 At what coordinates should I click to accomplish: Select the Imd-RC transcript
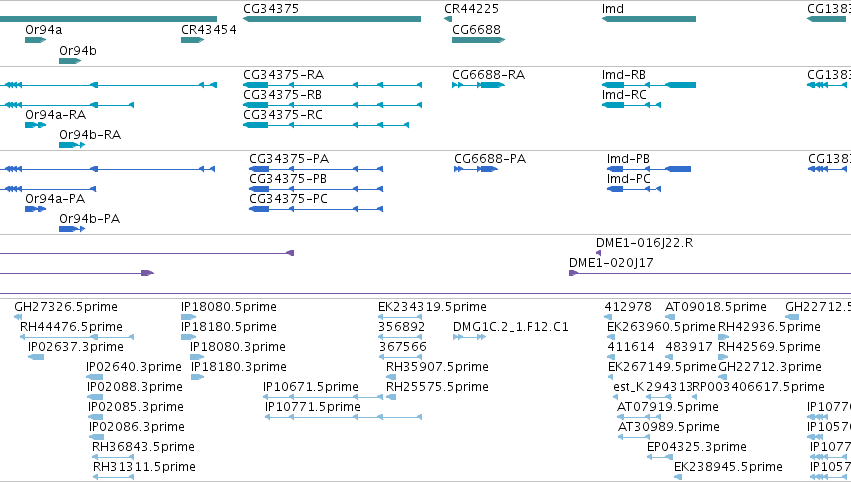(x=631, y=105)
